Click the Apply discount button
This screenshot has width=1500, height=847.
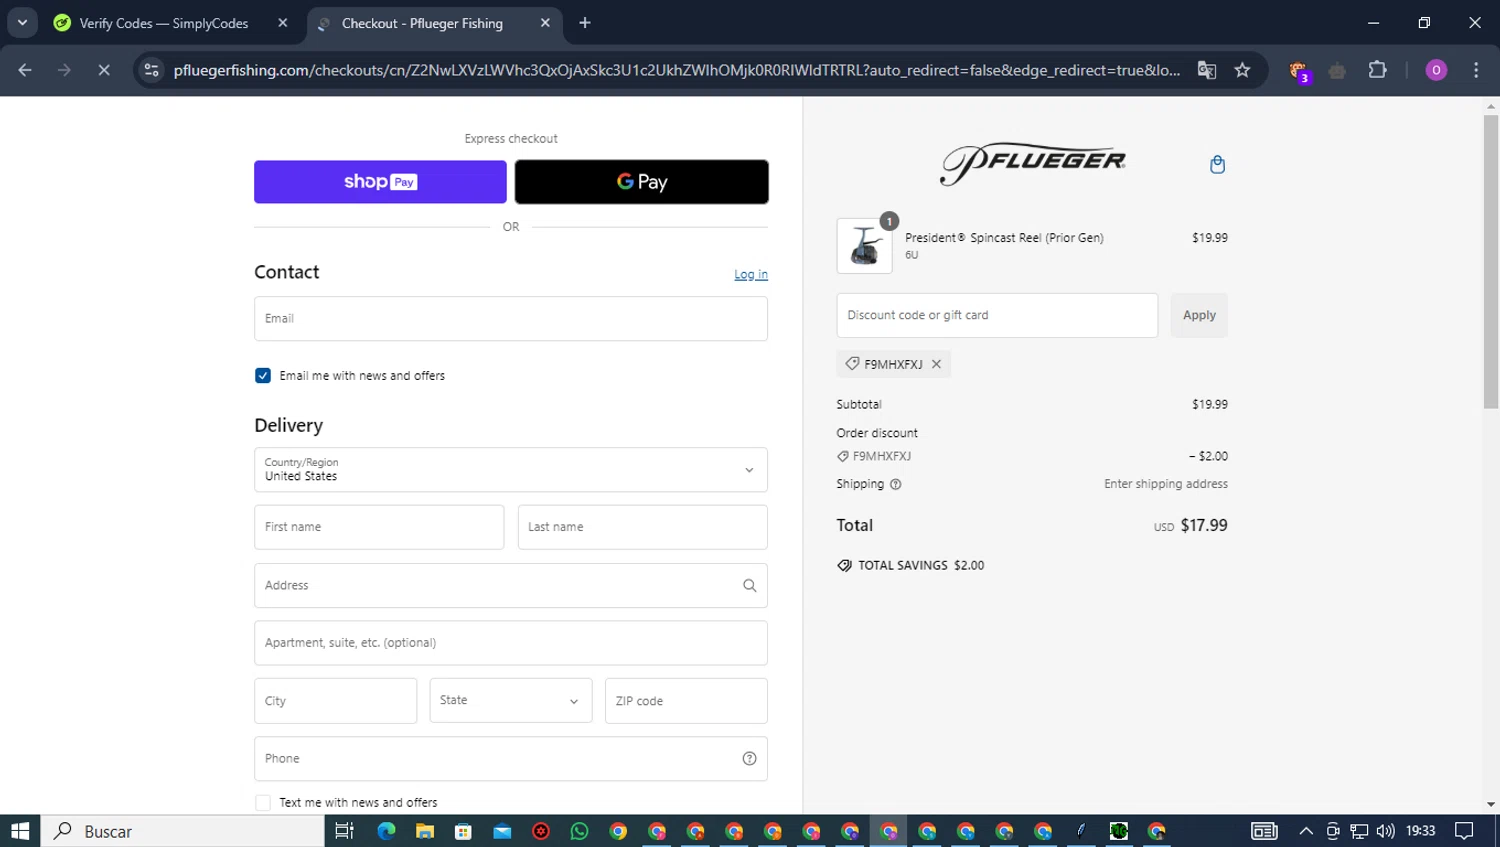[x=1199, y=315]
